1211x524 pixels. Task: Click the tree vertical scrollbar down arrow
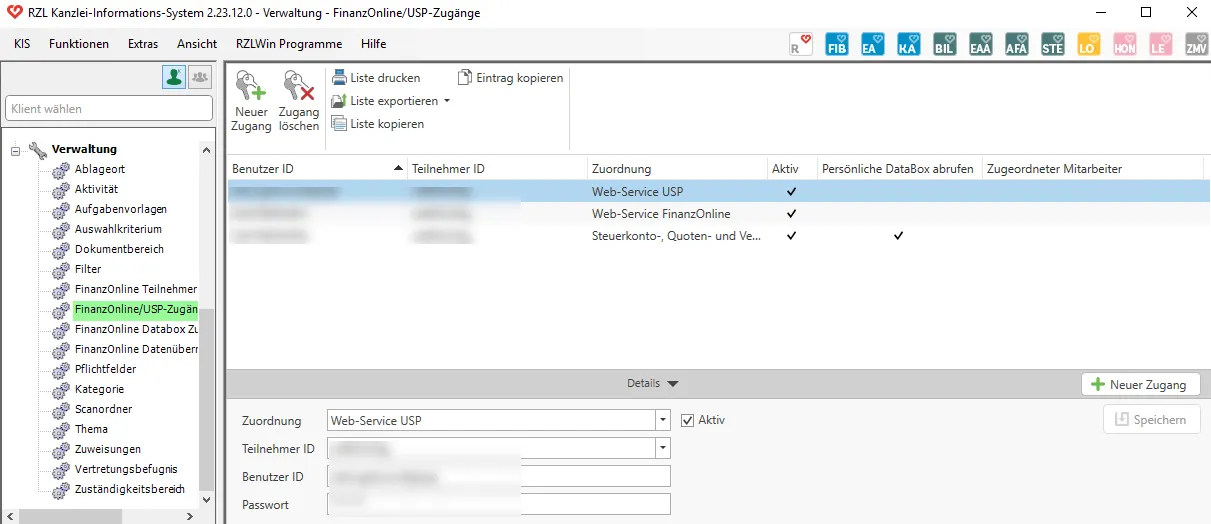click(x=207, y=498)
